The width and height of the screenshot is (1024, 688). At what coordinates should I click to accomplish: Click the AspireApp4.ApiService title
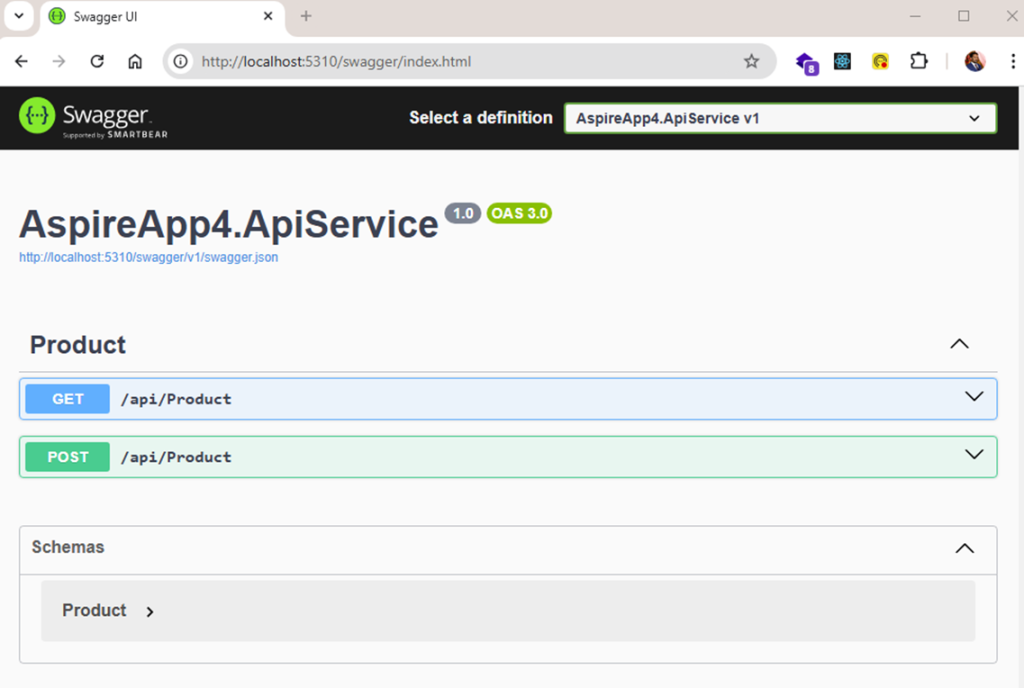point(229,225)
